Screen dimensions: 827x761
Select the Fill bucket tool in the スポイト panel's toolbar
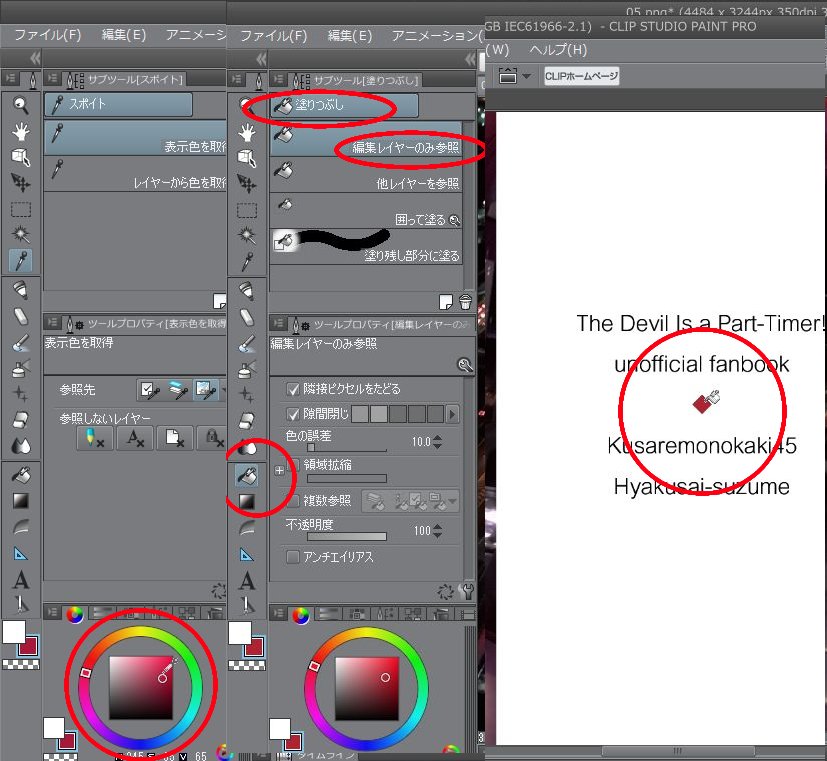click(x=21, y=475)
